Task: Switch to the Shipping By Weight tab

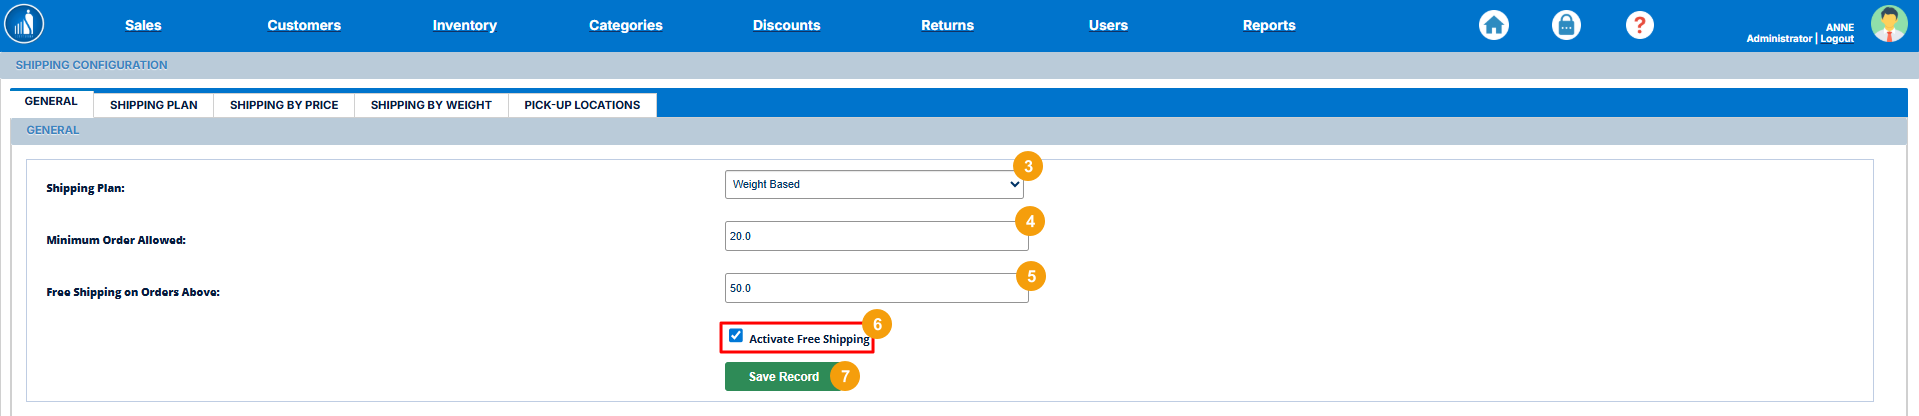Action: click(431, 105)
